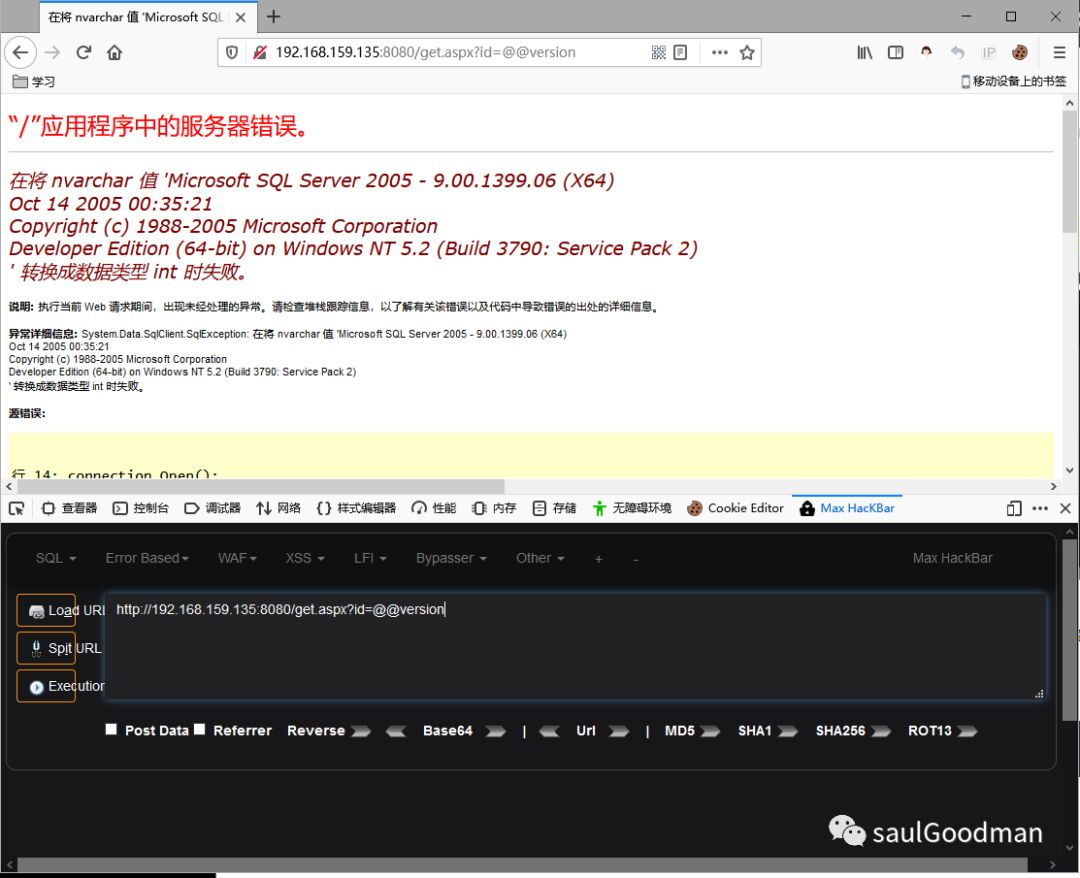Viewport: 1080px width, 878px height.
Task: Open the 样式编辑器 style editor tab
Action: point(356,508)
